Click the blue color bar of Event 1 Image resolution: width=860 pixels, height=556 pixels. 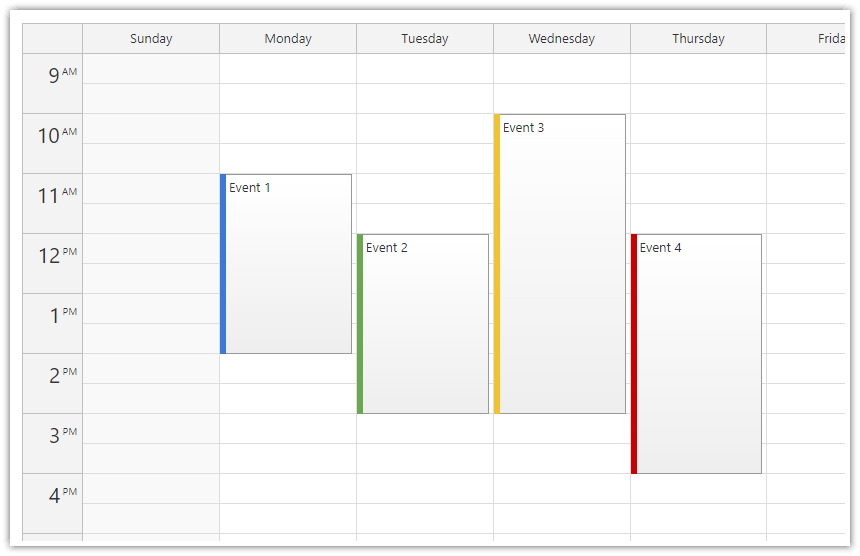[x=223, y=264]
